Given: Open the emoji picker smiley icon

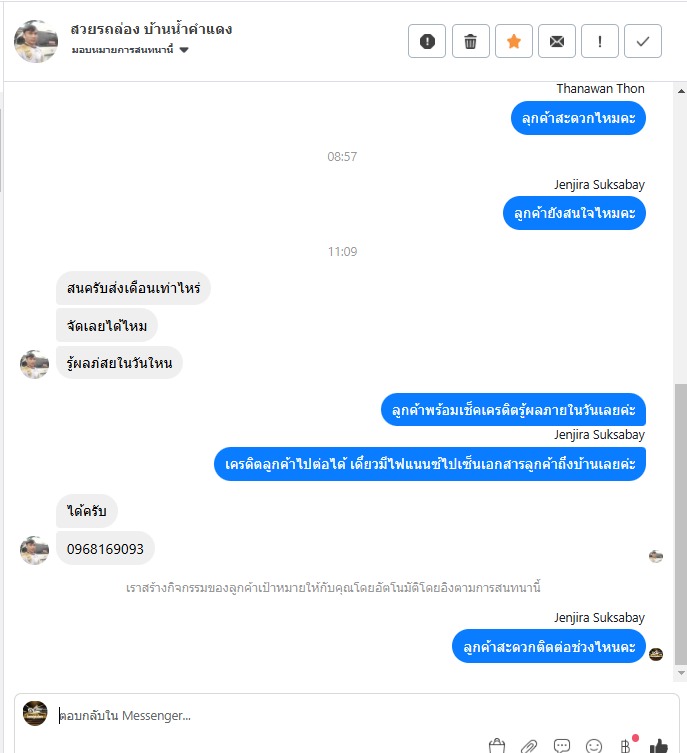Looking at the screenshot, I should tap(594, 746).
